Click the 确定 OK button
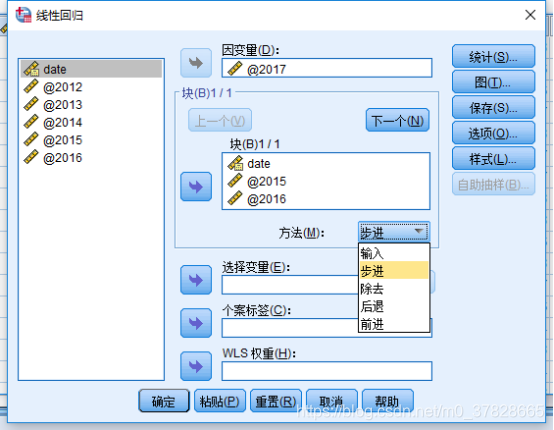Image resolution: width=554 pixels, height=430 pixels. pos(164,401)
